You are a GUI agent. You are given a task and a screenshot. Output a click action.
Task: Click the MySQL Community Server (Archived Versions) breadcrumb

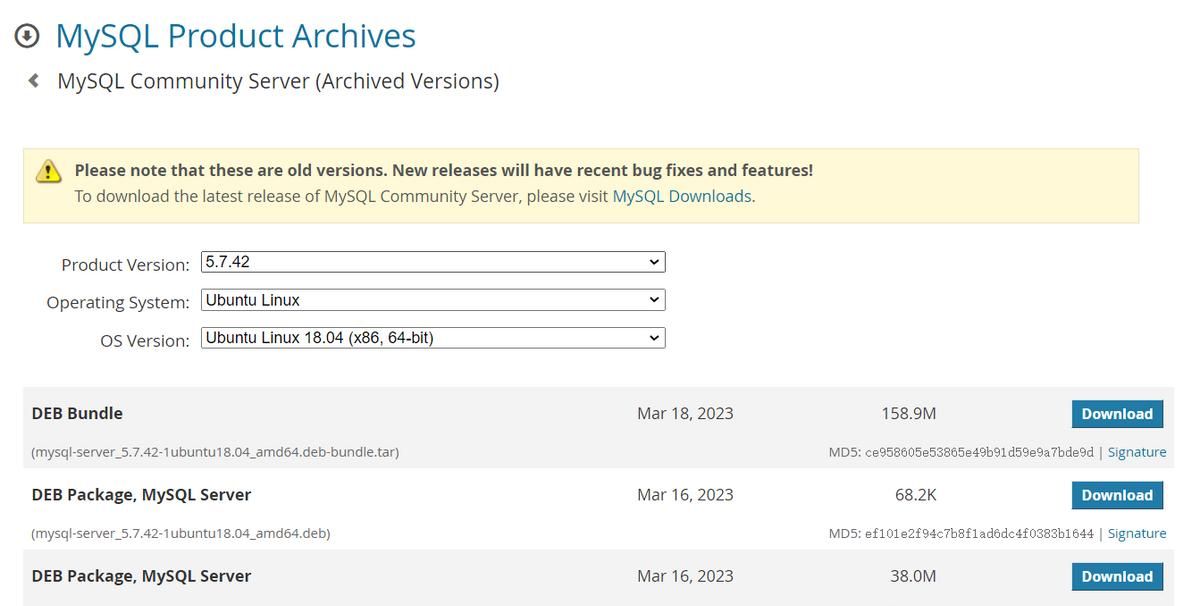click(277, 81)
